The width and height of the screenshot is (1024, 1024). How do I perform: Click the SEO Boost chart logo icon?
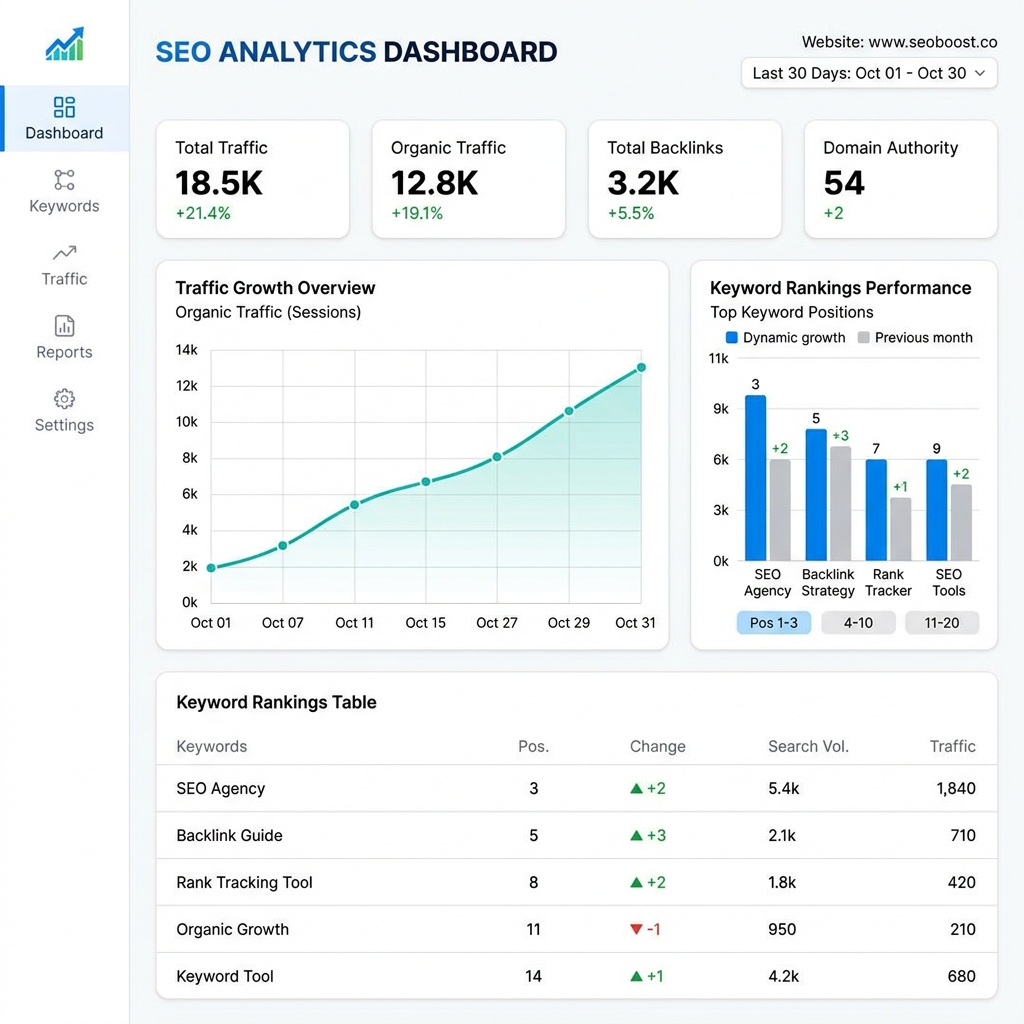tap(65, 44)
